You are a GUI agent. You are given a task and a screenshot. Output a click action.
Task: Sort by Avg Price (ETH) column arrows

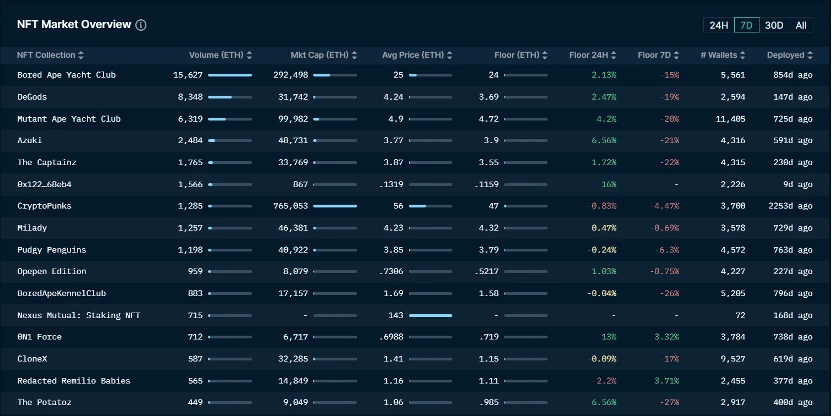click(x=449, y=55)
